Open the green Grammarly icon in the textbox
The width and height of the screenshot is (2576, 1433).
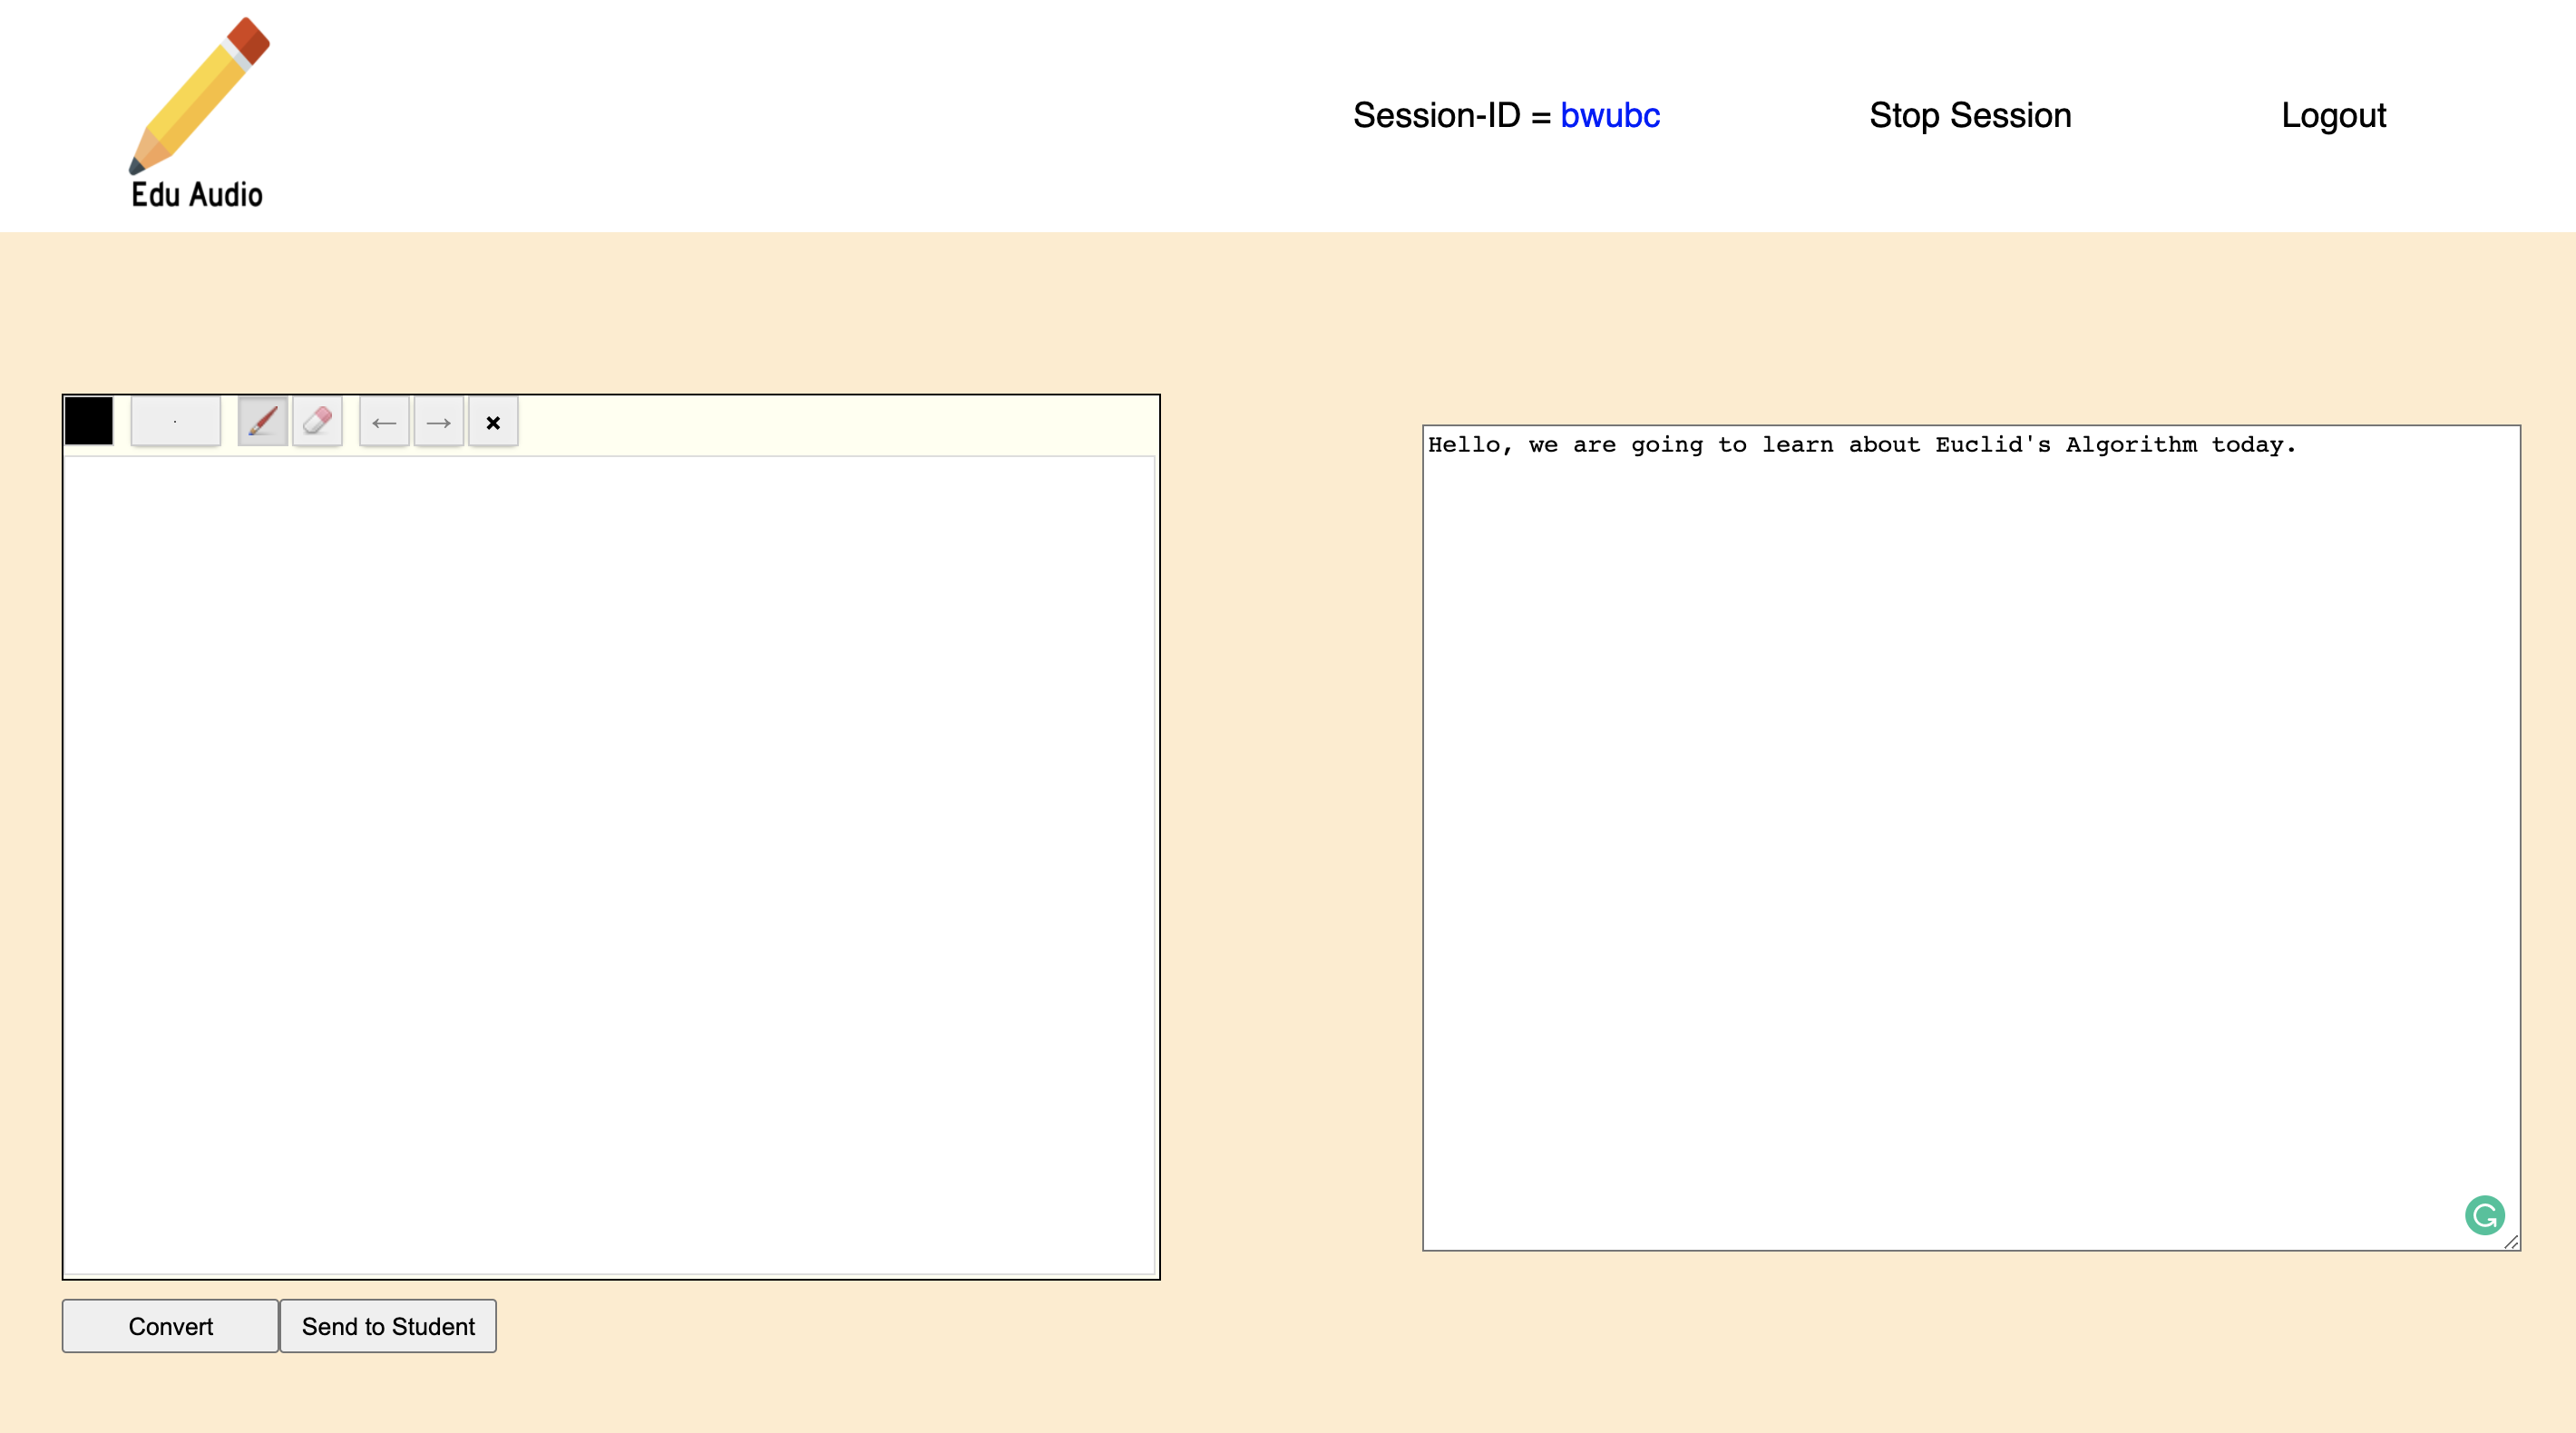2484,1215
